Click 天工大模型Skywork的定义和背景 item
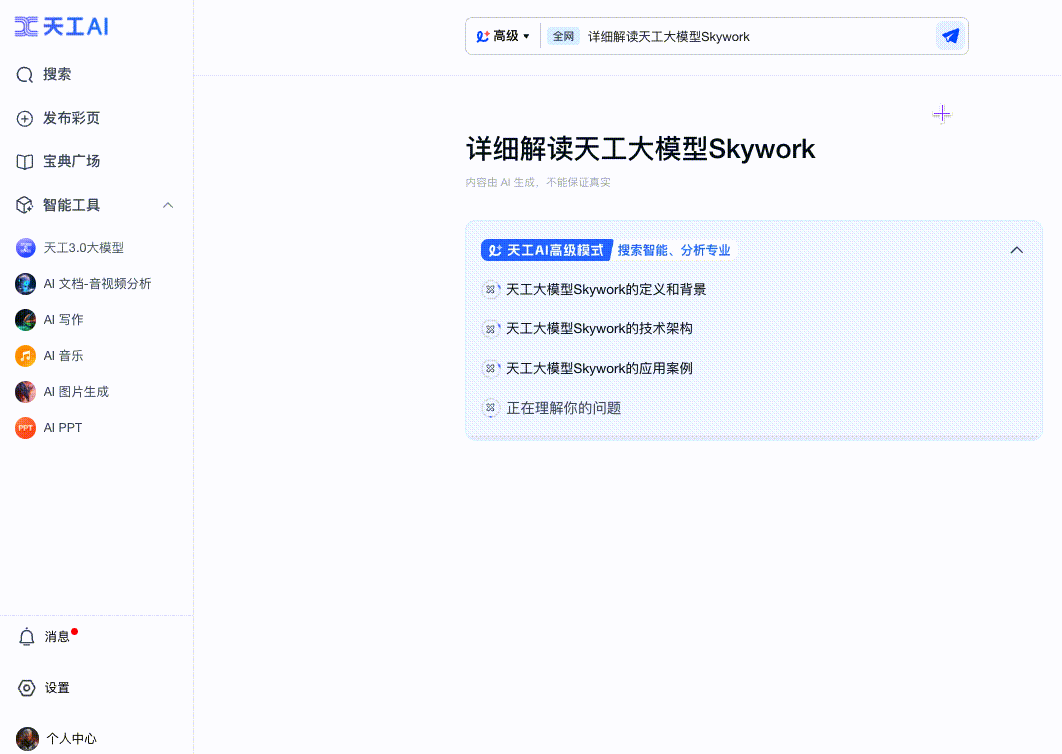Image resolution: width=1062 pixels, height=754 pixels. tap(606, 289)
